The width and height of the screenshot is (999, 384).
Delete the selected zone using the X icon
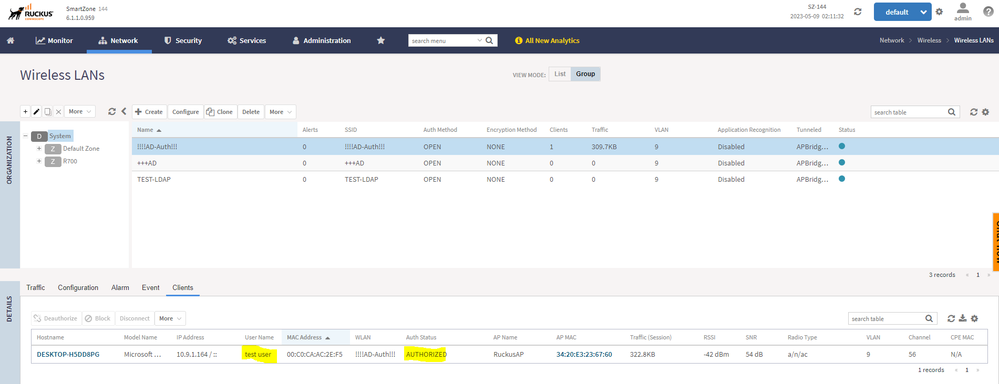[x=58, y=111]
